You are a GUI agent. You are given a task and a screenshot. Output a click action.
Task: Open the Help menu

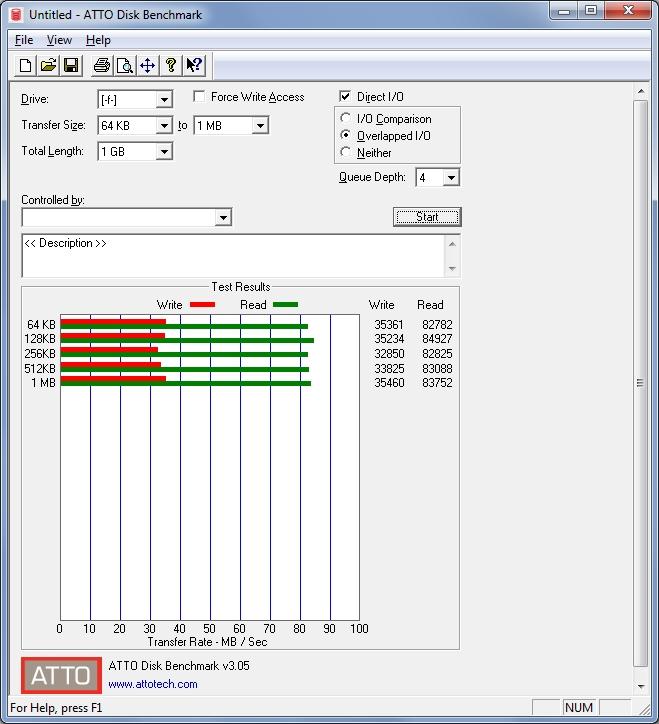98,40
